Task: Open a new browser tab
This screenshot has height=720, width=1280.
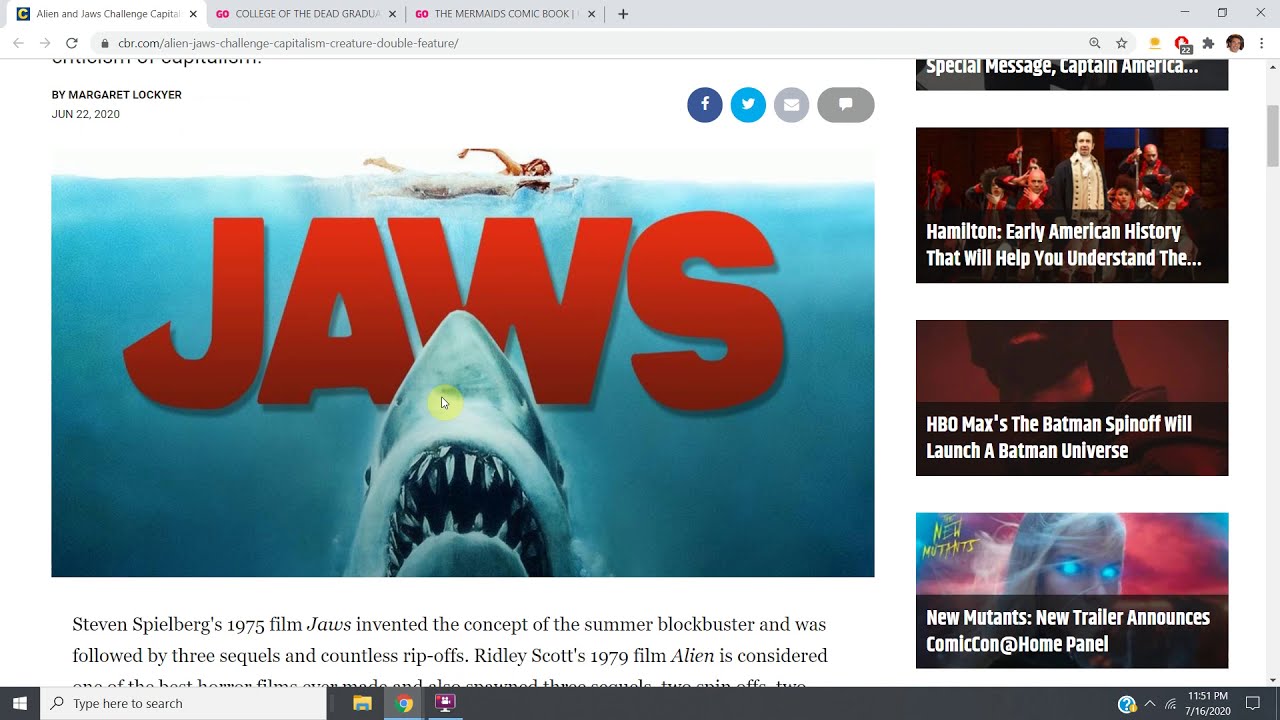Action: coord(623,14)
